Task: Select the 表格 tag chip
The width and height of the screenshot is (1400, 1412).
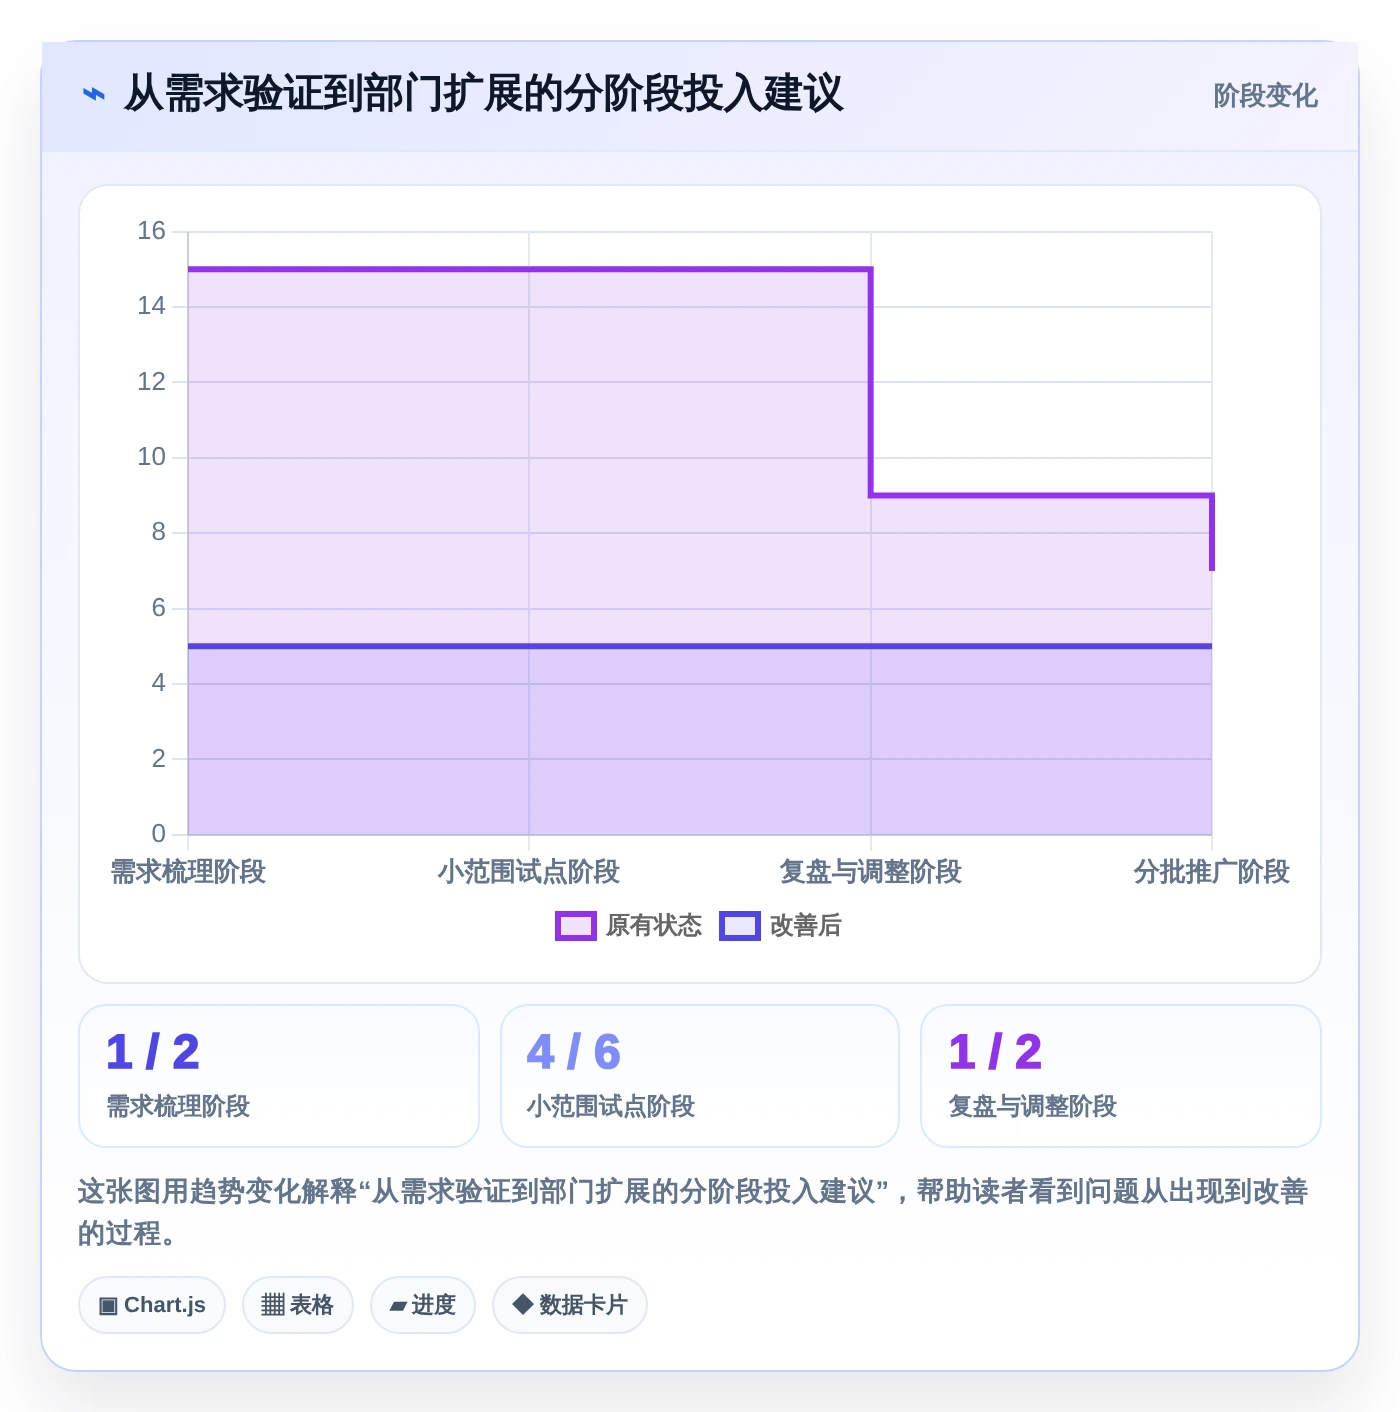Action: pos(297,1305)
